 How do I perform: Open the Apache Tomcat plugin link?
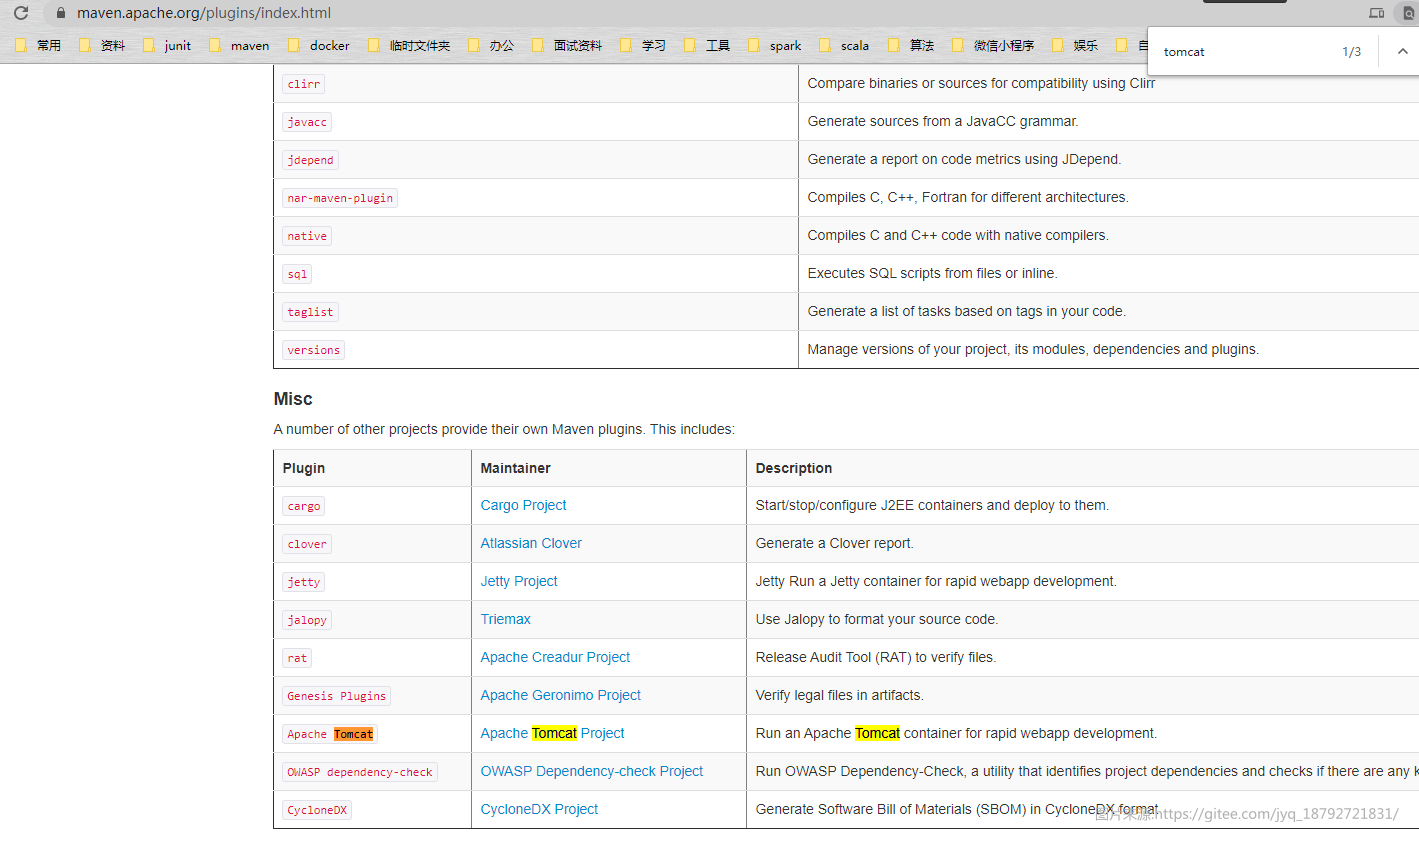pyautogui.click(x=330, y=734)
